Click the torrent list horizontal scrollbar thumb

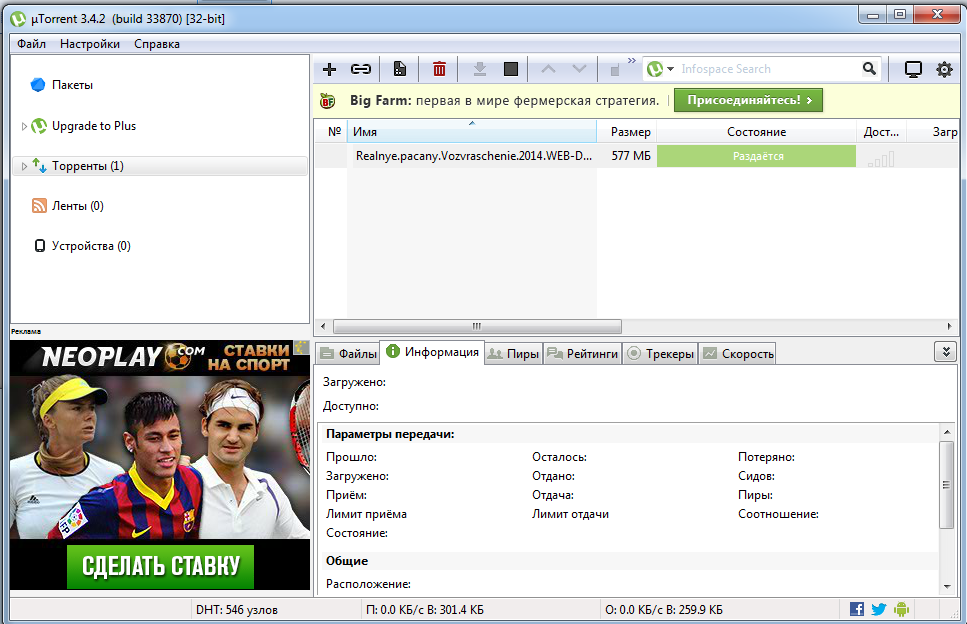click(477, 326)
